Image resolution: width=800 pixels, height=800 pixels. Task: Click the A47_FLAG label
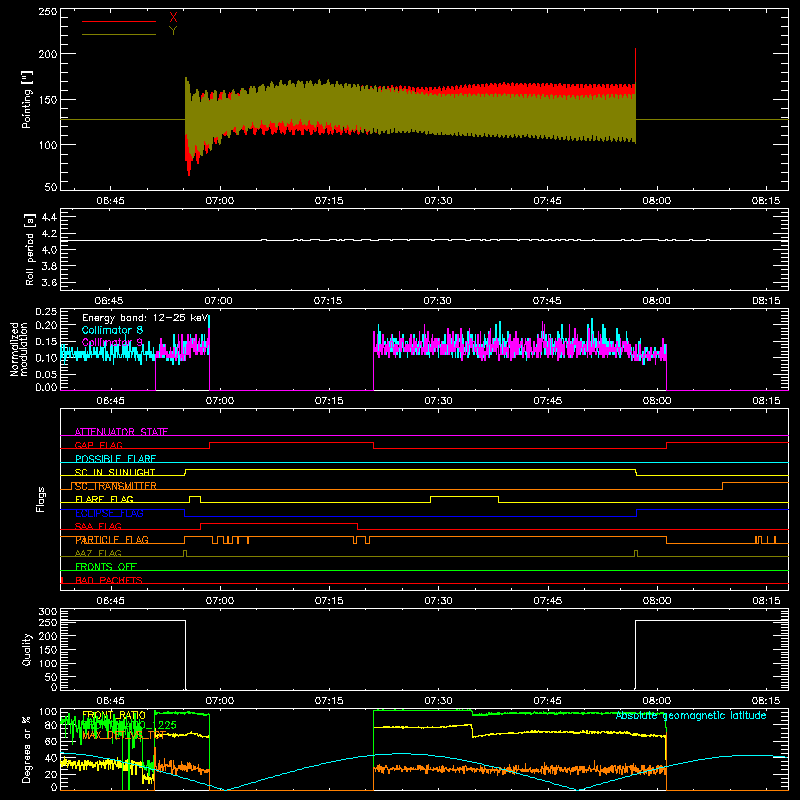pos(98,553)
